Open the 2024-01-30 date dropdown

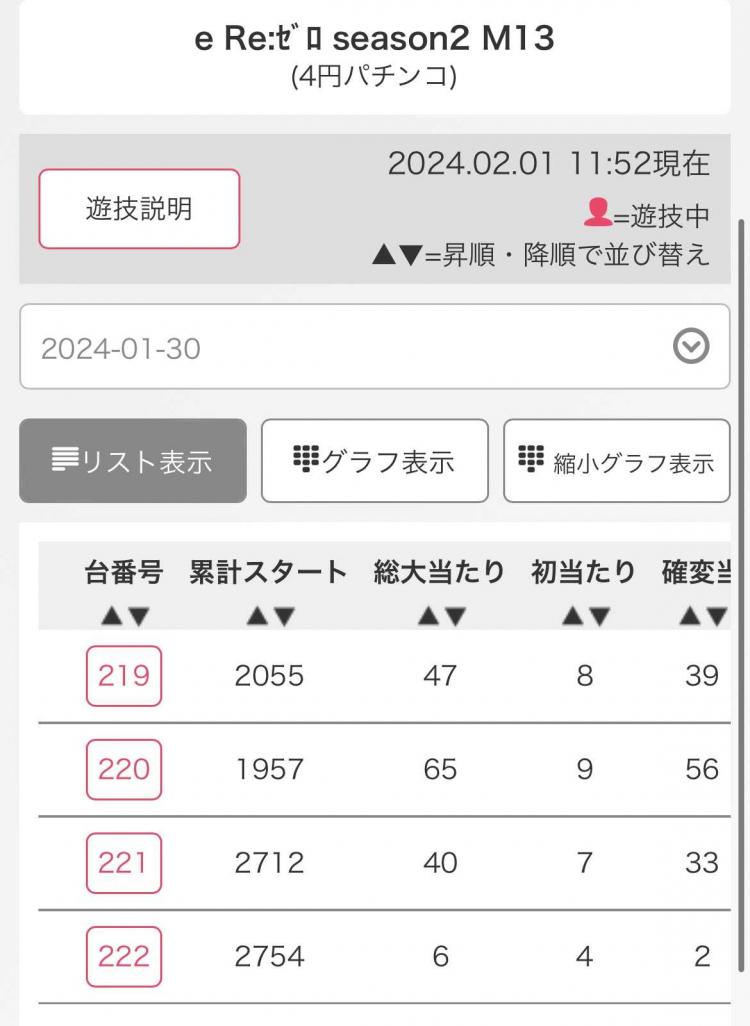375,347
